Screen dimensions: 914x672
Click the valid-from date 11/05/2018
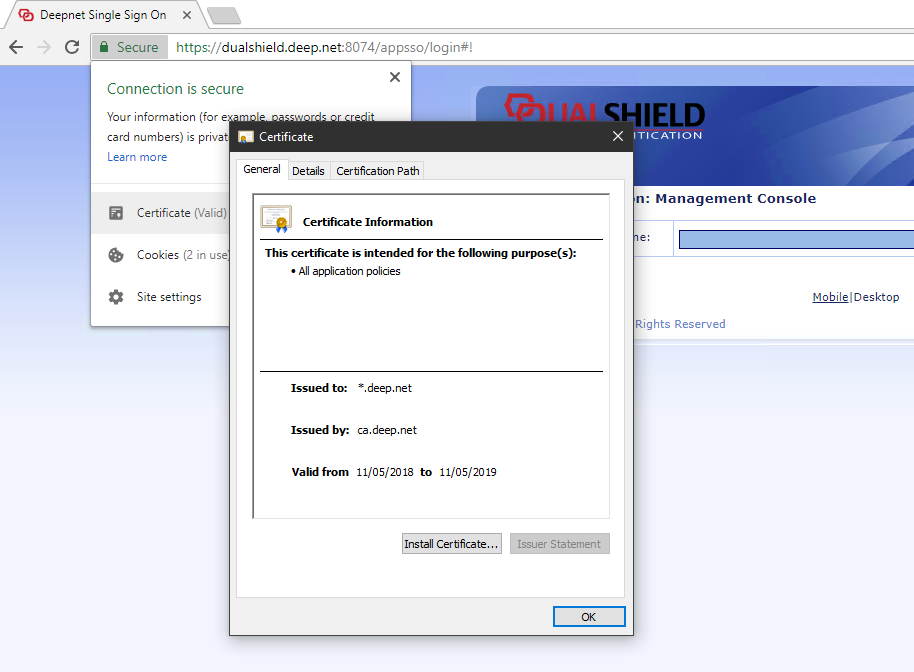point(385,472)
